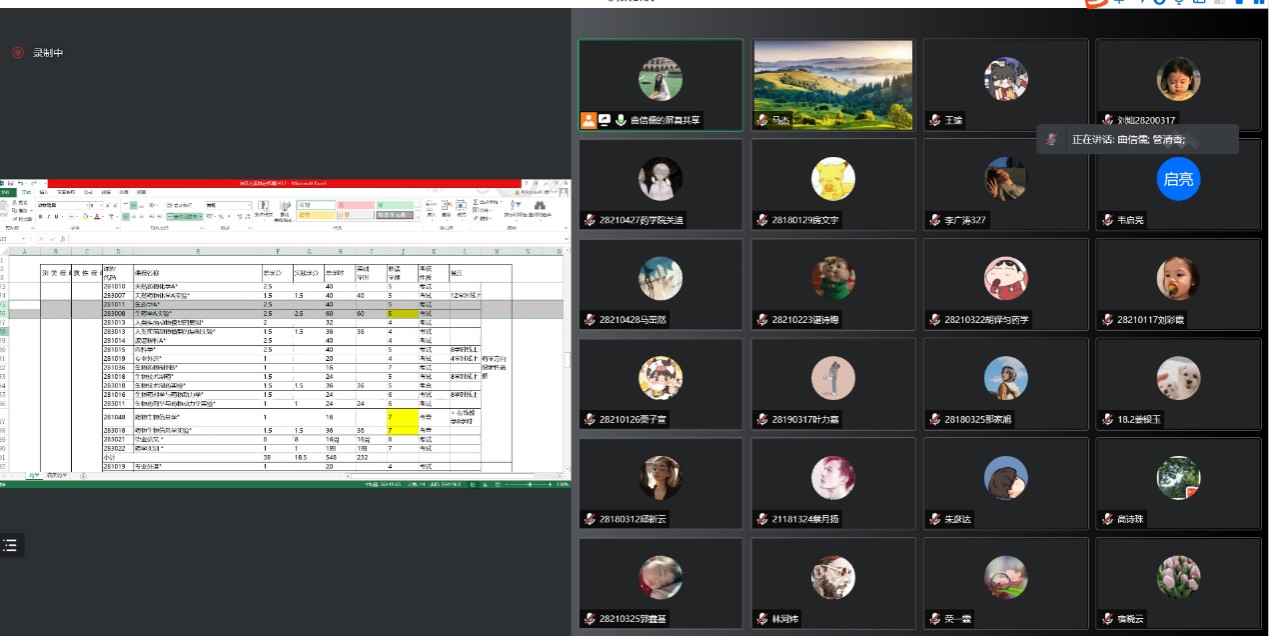The image size is (1269, 636).
Task: Click the muted mic icon on 林润伟's tile
Action: click(762, 619)
